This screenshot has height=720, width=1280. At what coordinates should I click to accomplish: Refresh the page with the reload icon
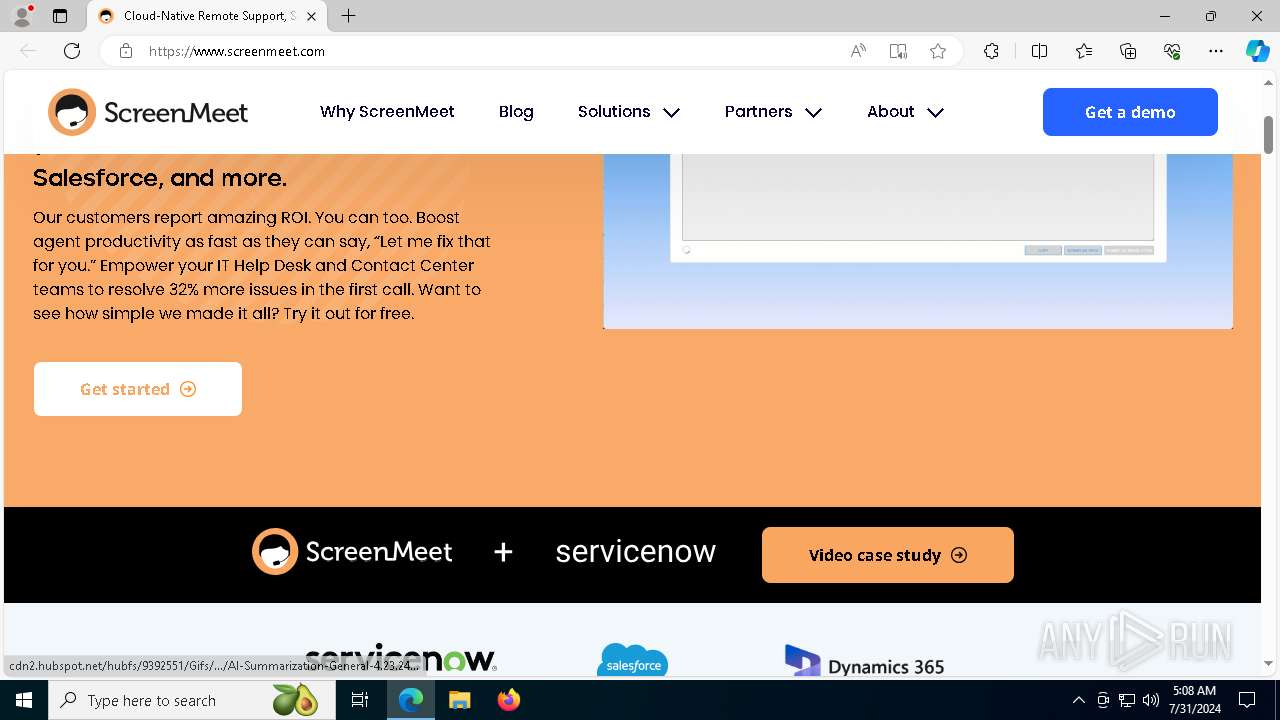tap(72, 51)
